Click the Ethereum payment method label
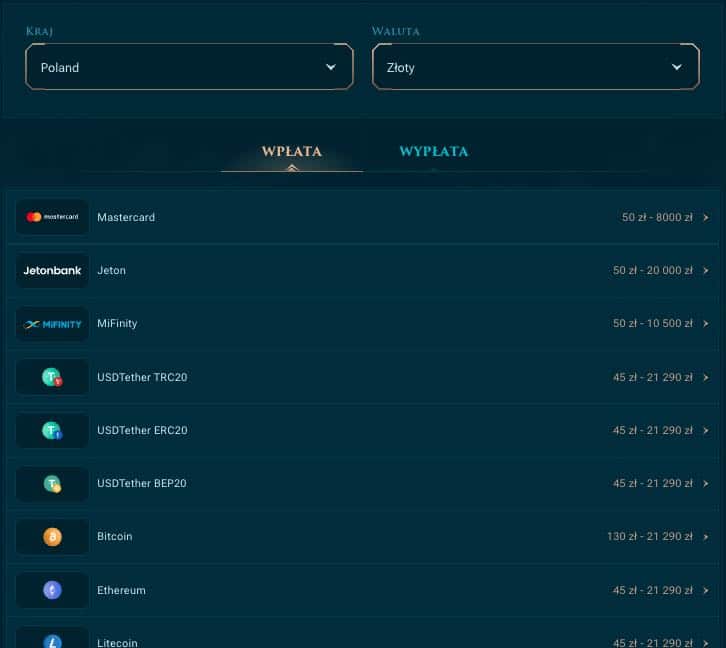The height and width of the screenshot is (648, 726). (121, 590)
